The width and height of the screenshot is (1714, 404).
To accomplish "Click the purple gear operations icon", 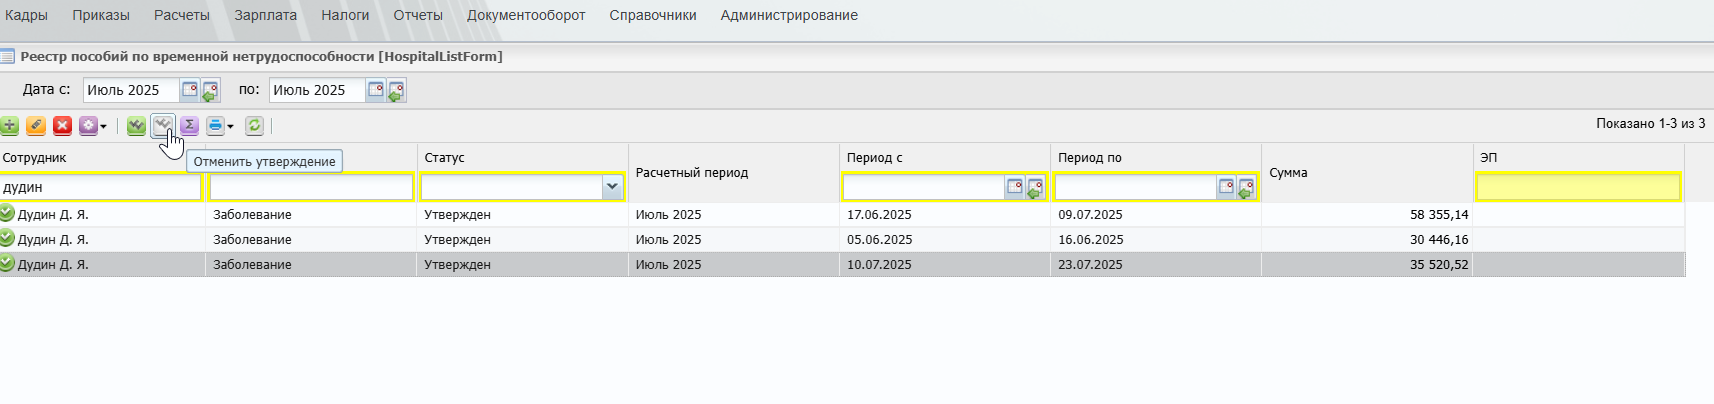I will tap(88, 125).
